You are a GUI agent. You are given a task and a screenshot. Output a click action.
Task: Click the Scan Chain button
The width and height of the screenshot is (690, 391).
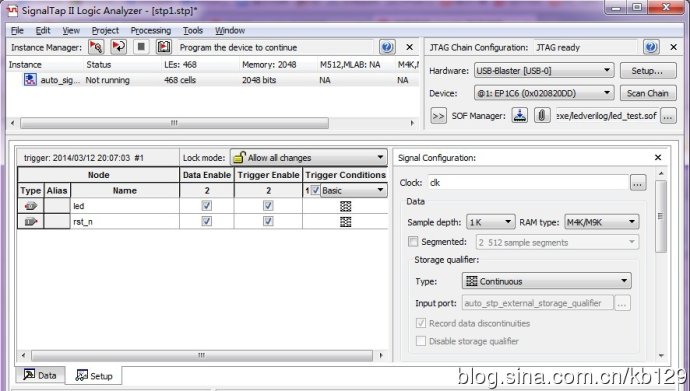coord(648,93)
